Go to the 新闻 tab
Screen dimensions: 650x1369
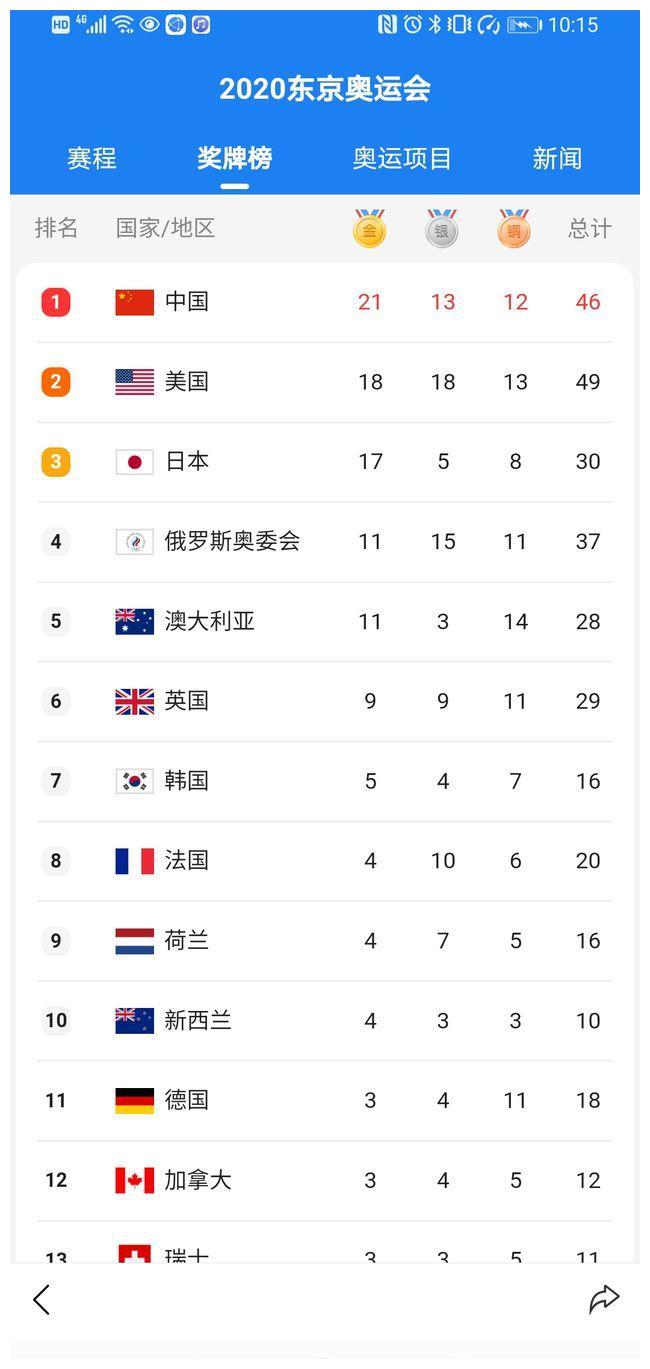pos(557,158)
